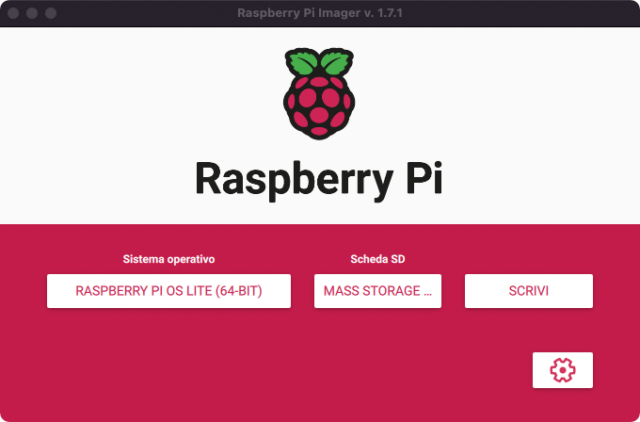
Task: Click the "Scheda SD" label
Action: coord(377,259)
